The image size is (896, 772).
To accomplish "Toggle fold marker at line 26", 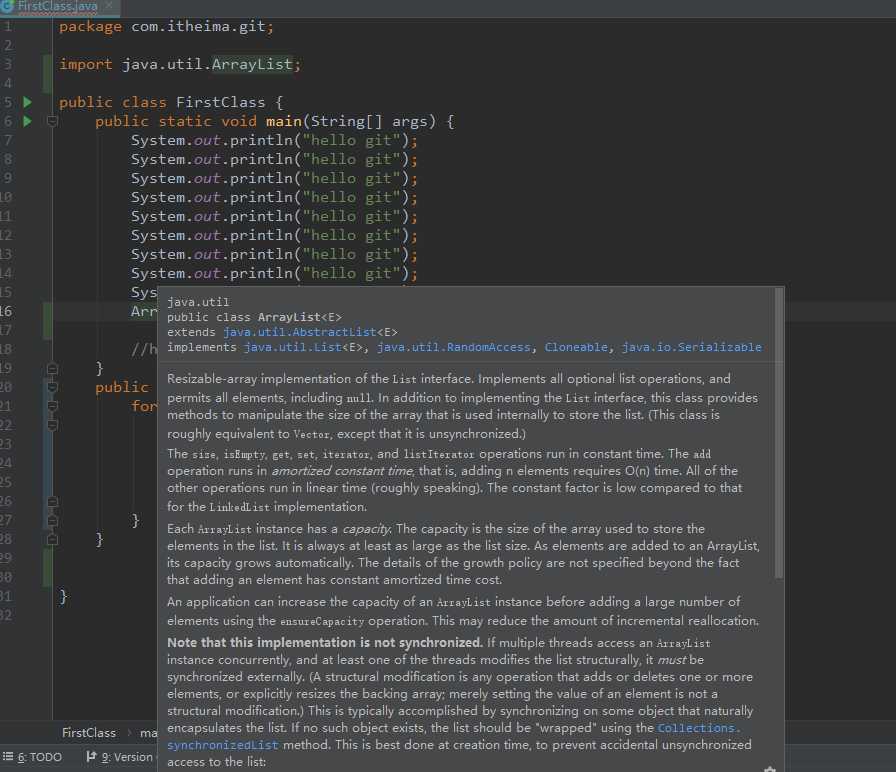I will coord(52,502).
